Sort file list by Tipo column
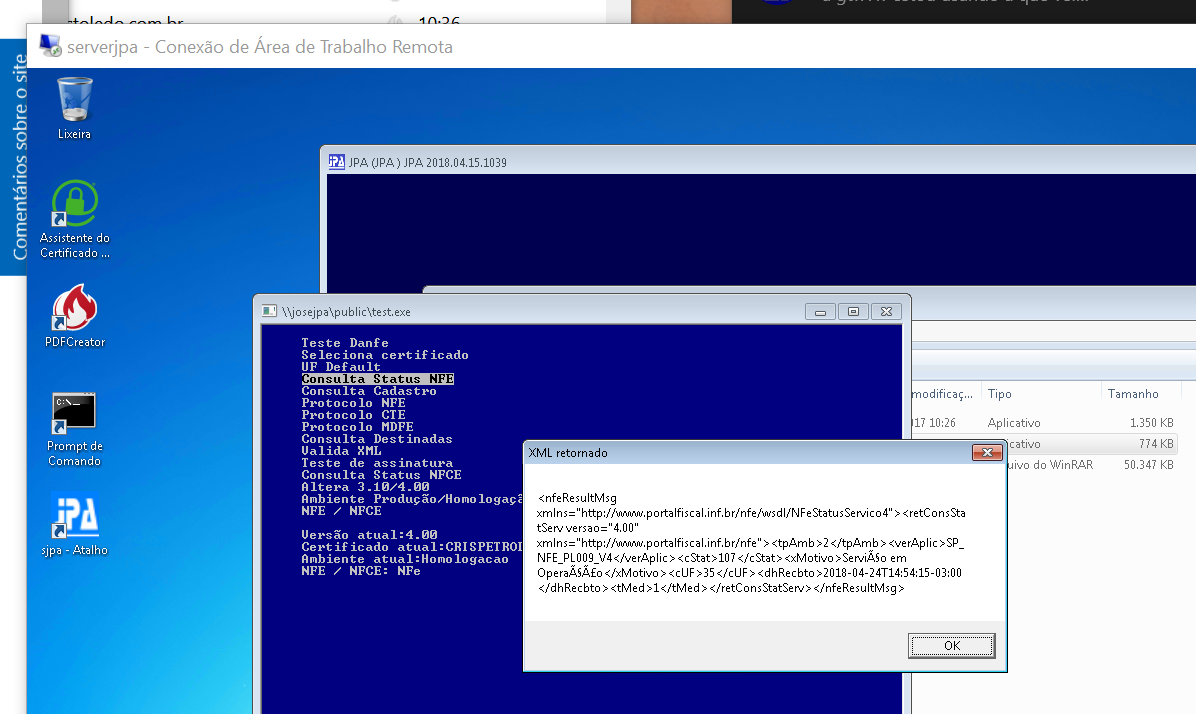 click(1000, 394)
